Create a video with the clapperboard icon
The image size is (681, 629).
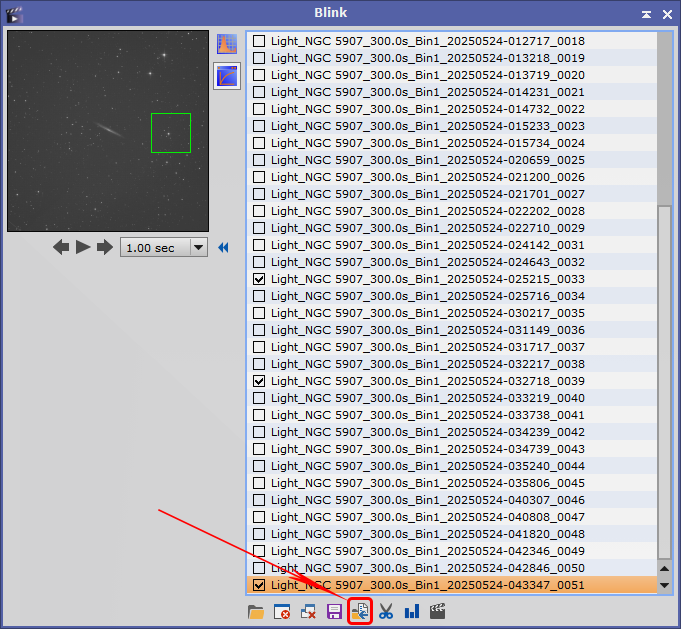tap(438, 611)
